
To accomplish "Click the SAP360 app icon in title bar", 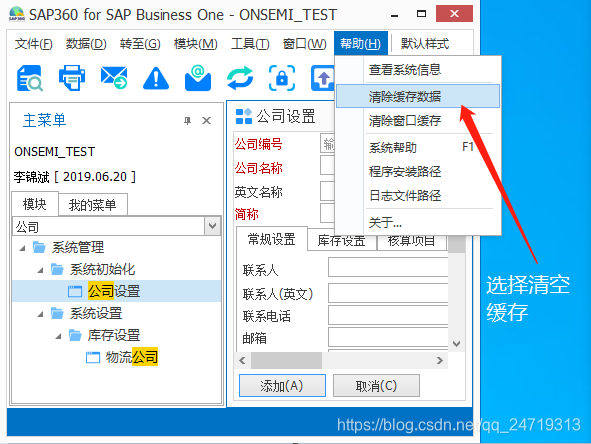I will coord(17,14).
